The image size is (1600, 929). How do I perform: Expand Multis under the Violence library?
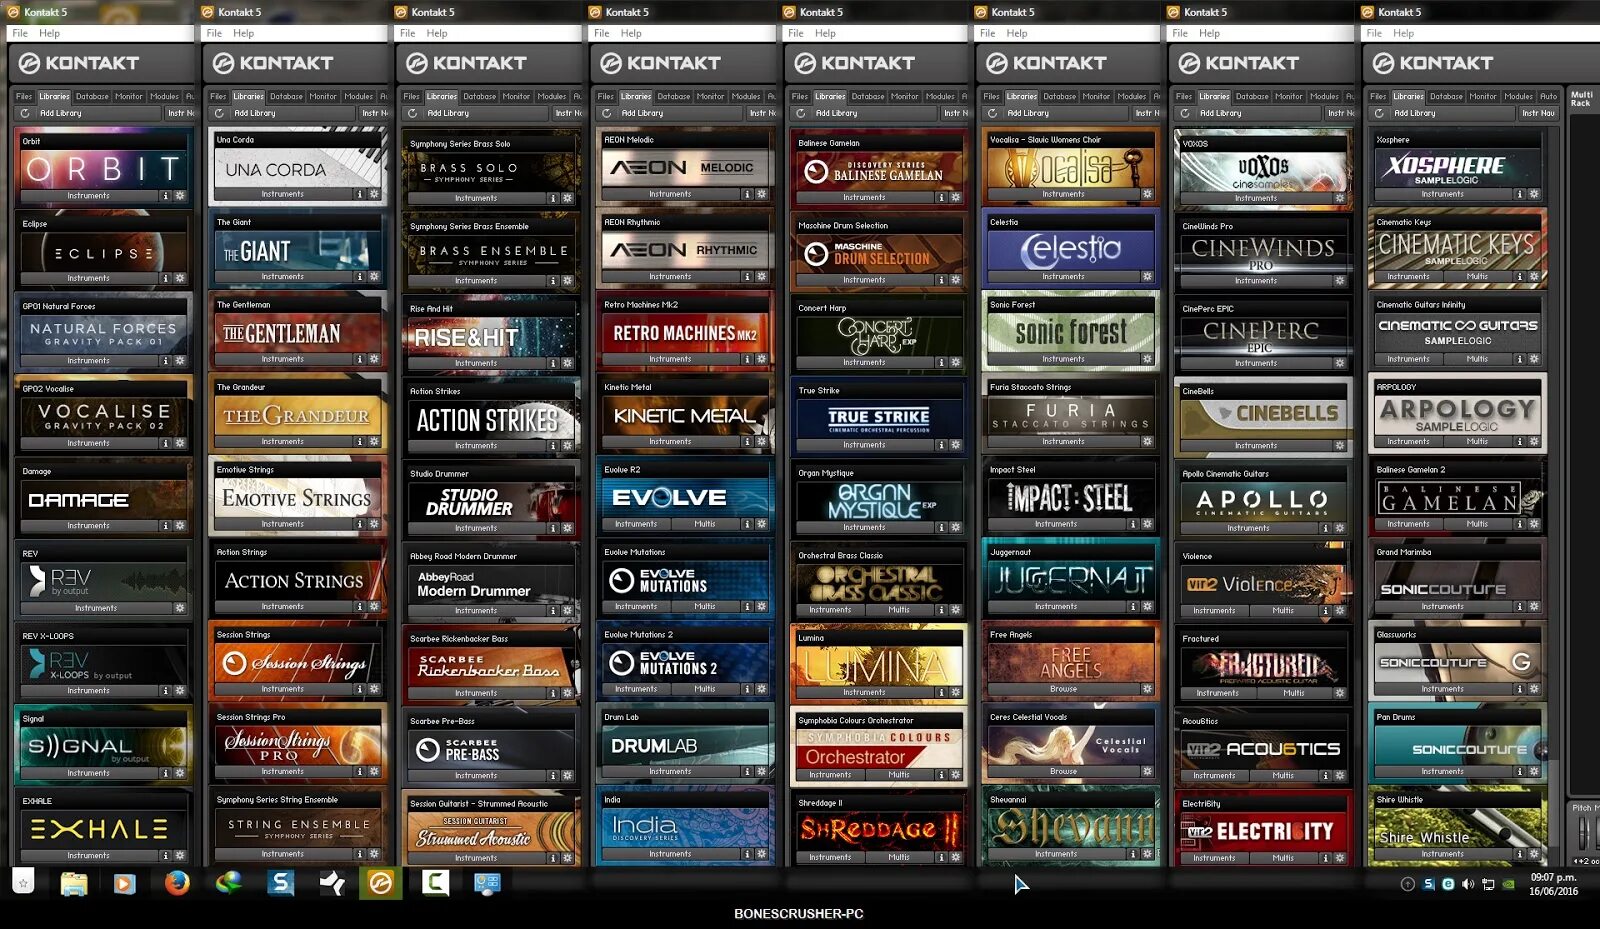click(x=1283, y=610)
